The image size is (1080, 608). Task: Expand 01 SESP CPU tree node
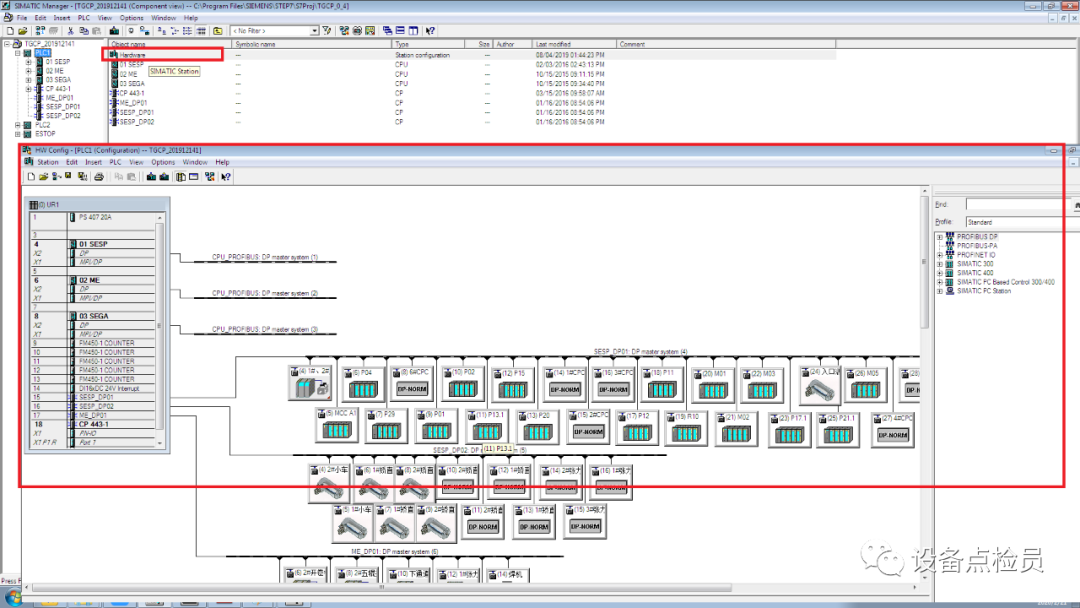tap(28, 62)
